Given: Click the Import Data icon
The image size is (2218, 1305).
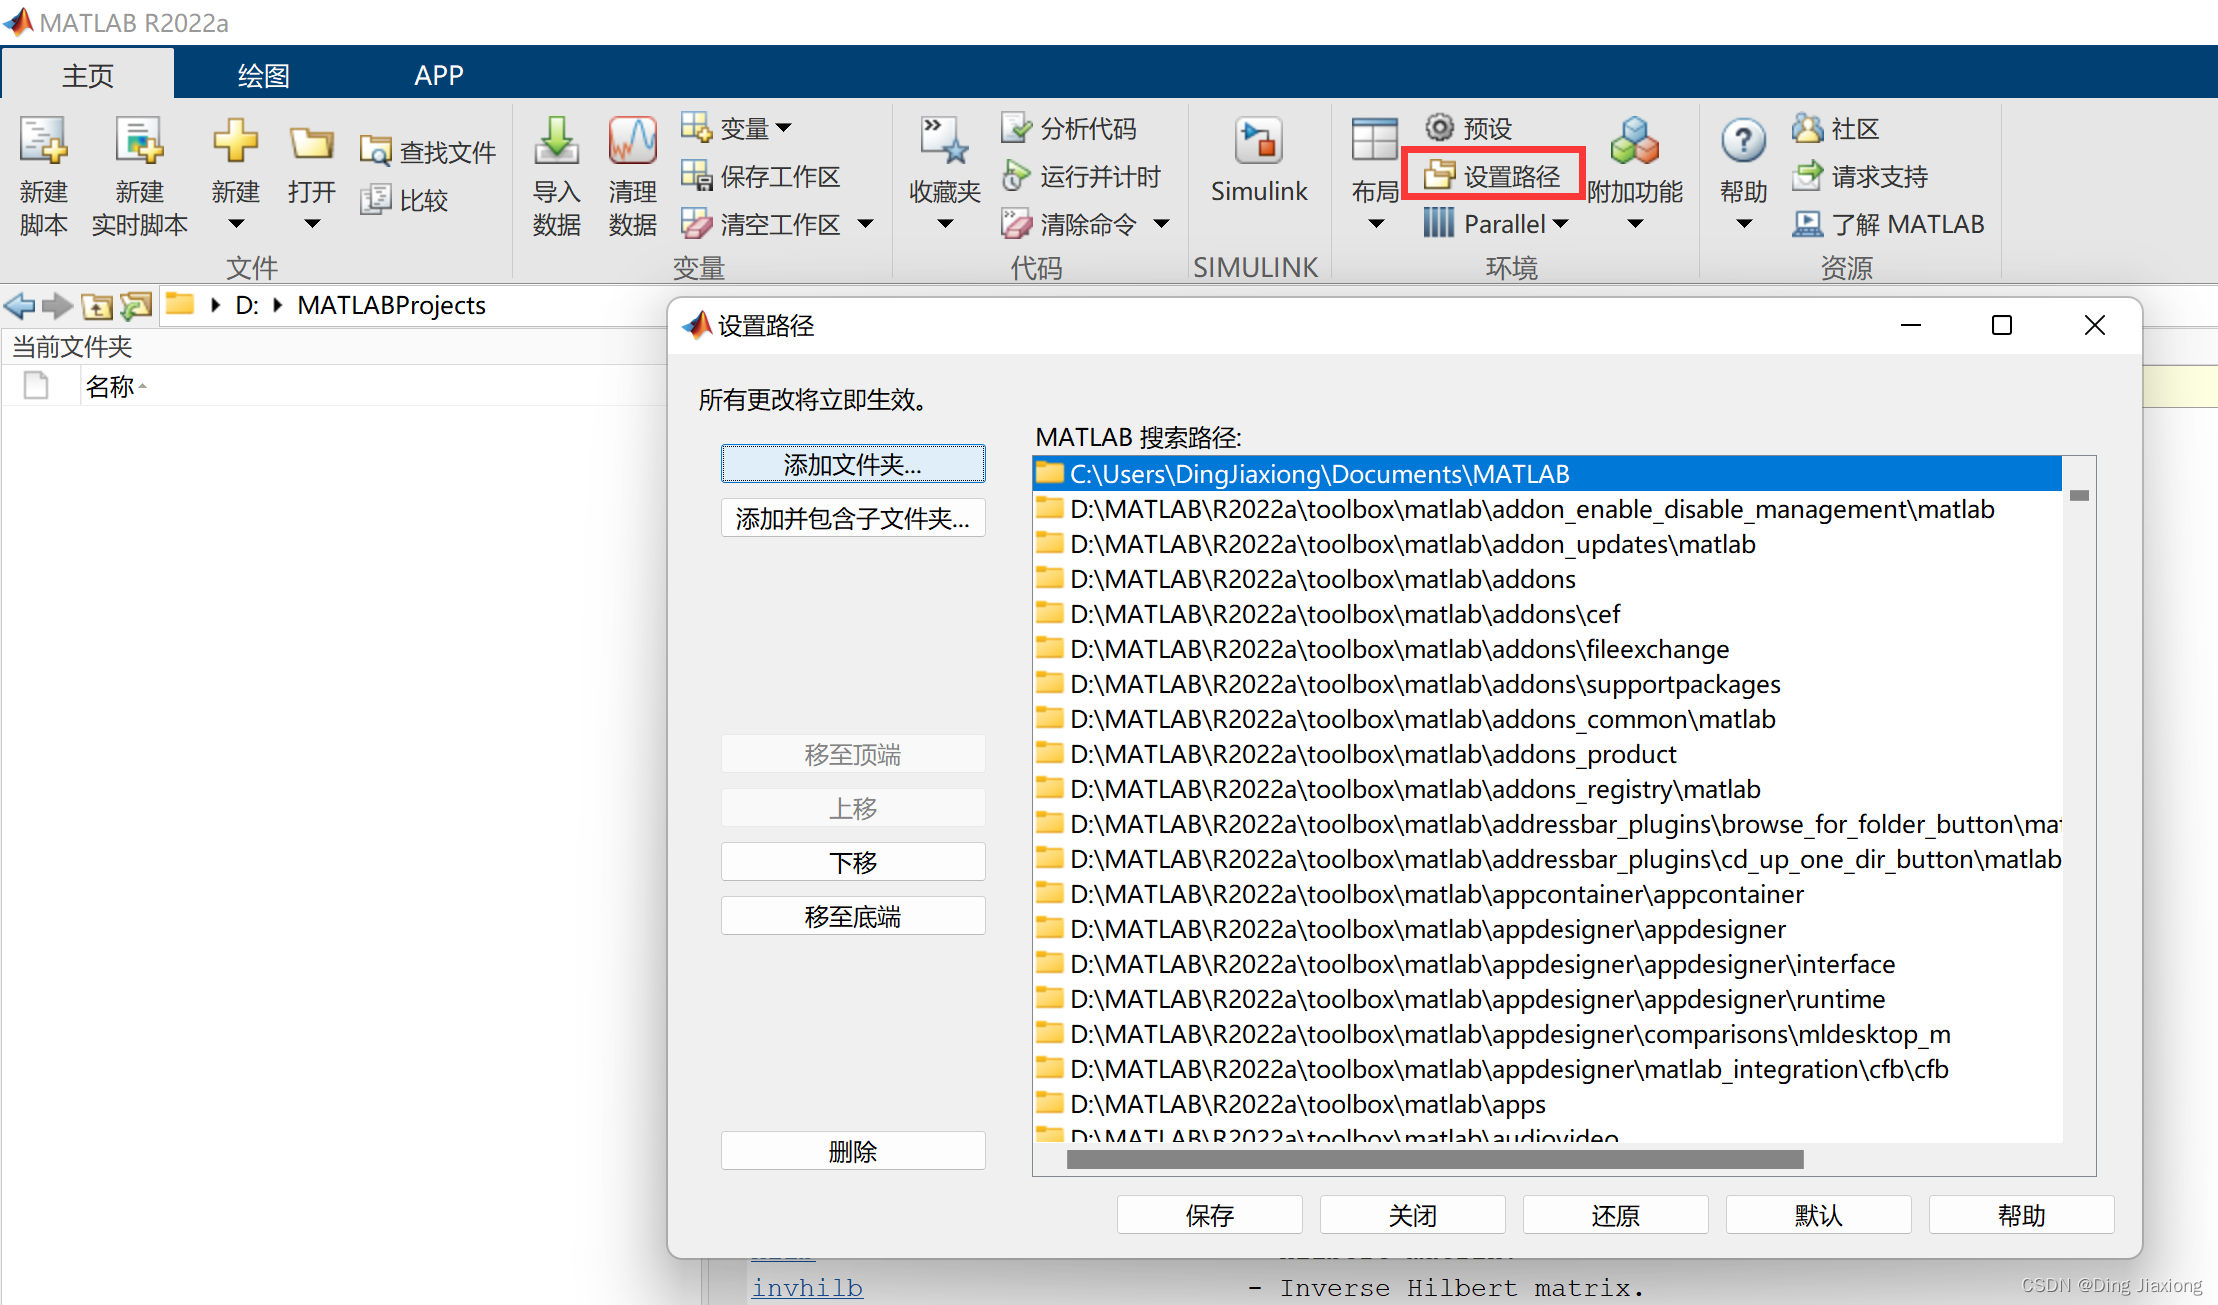Looking at the screenshot, I should (x=556, y=142).
